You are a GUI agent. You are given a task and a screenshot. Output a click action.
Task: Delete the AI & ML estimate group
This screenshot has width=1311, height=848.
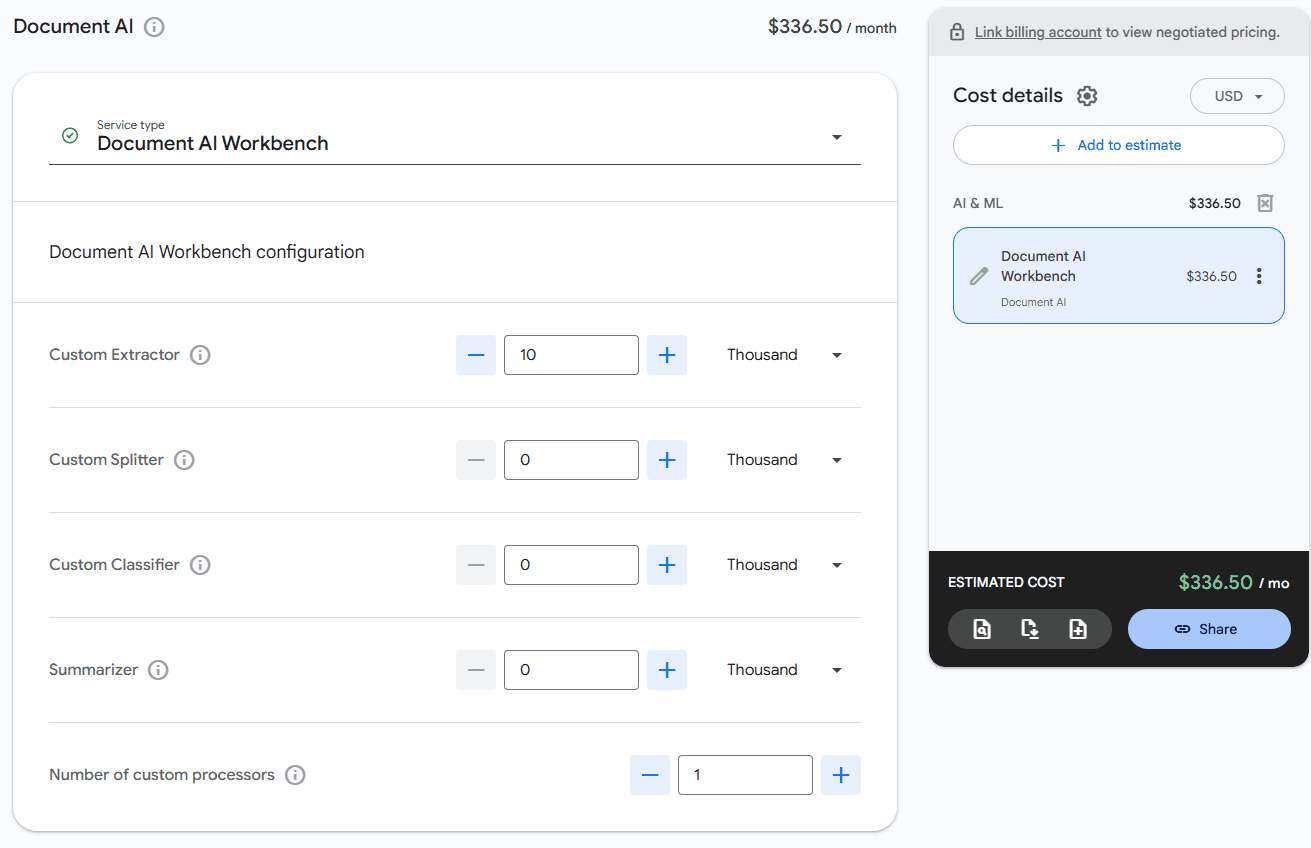(x=1264, y=202)
